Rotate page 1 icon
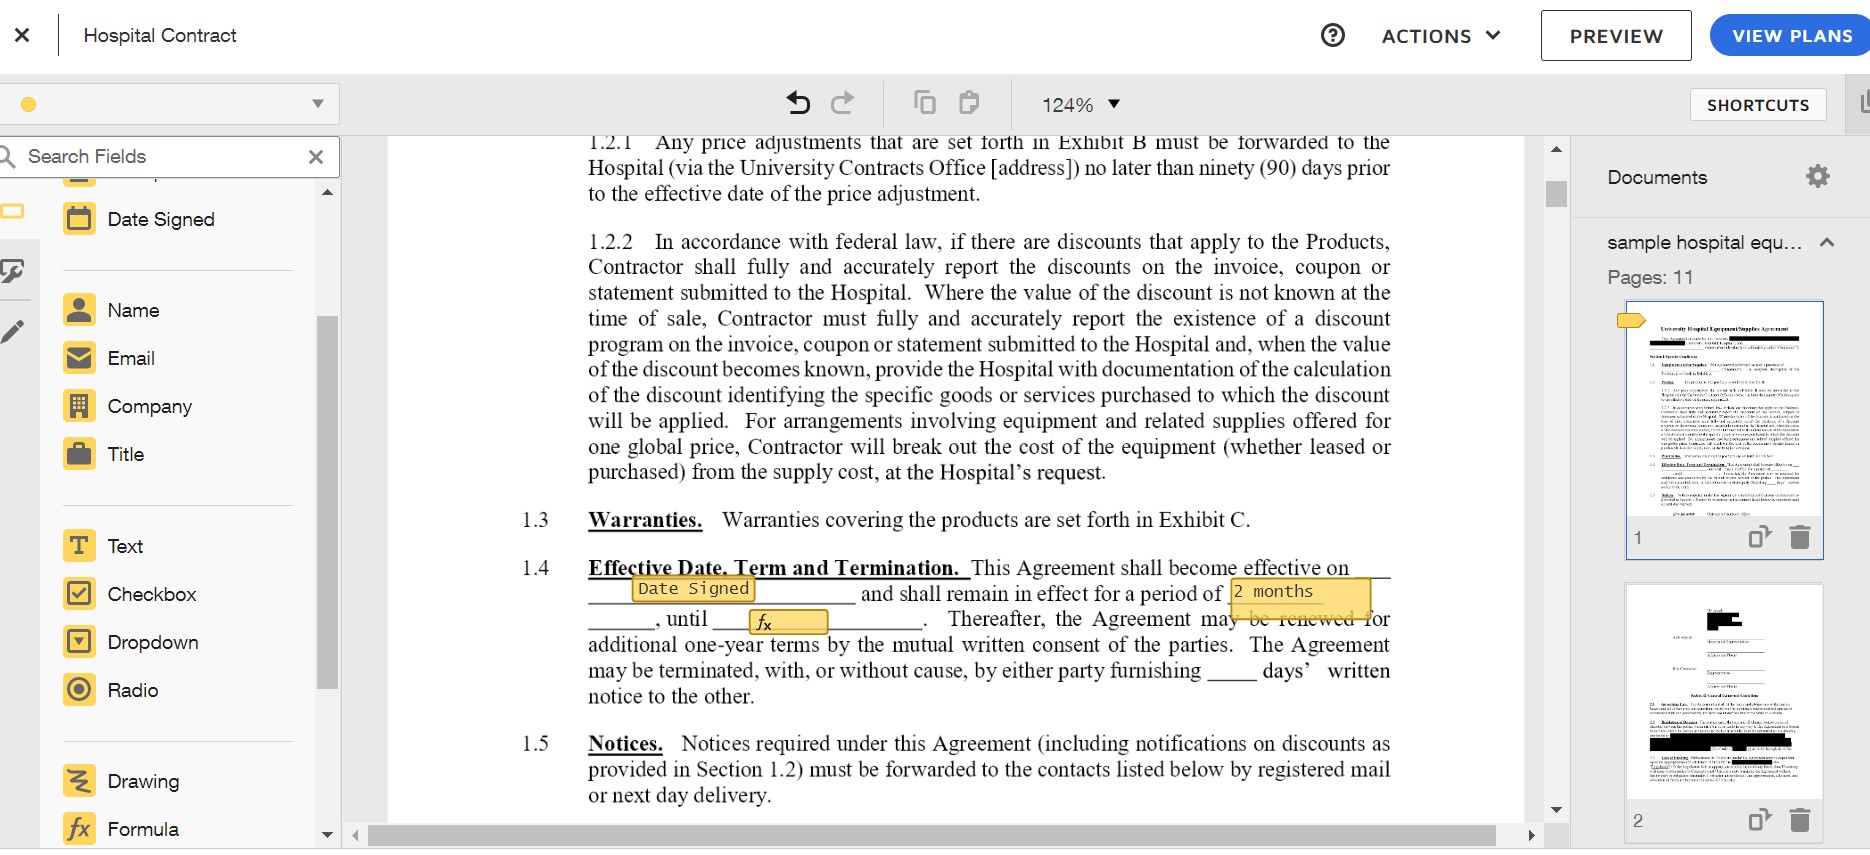Image resolution: width=1870 pixels, height=855 pixels. point(1759,537)
